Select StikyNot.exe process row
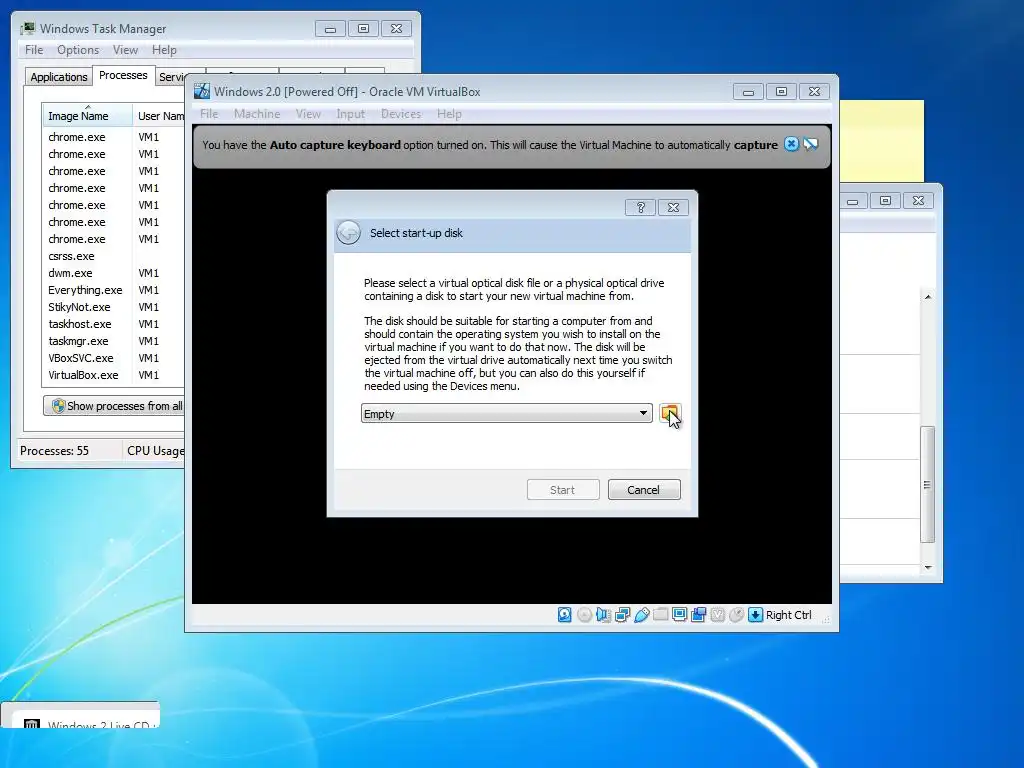The height and width of the screenshot is (768, 1024). 114,307
